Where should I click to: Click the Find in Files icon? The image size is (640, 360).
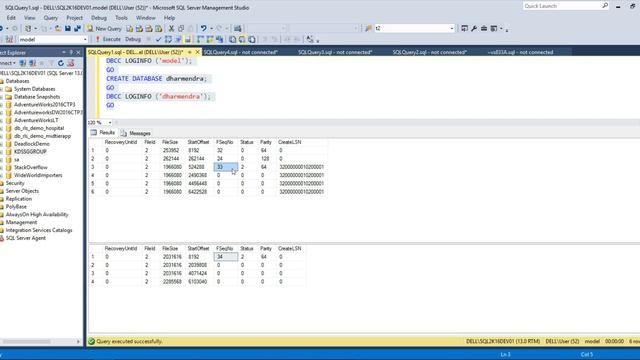click(369, 29)
